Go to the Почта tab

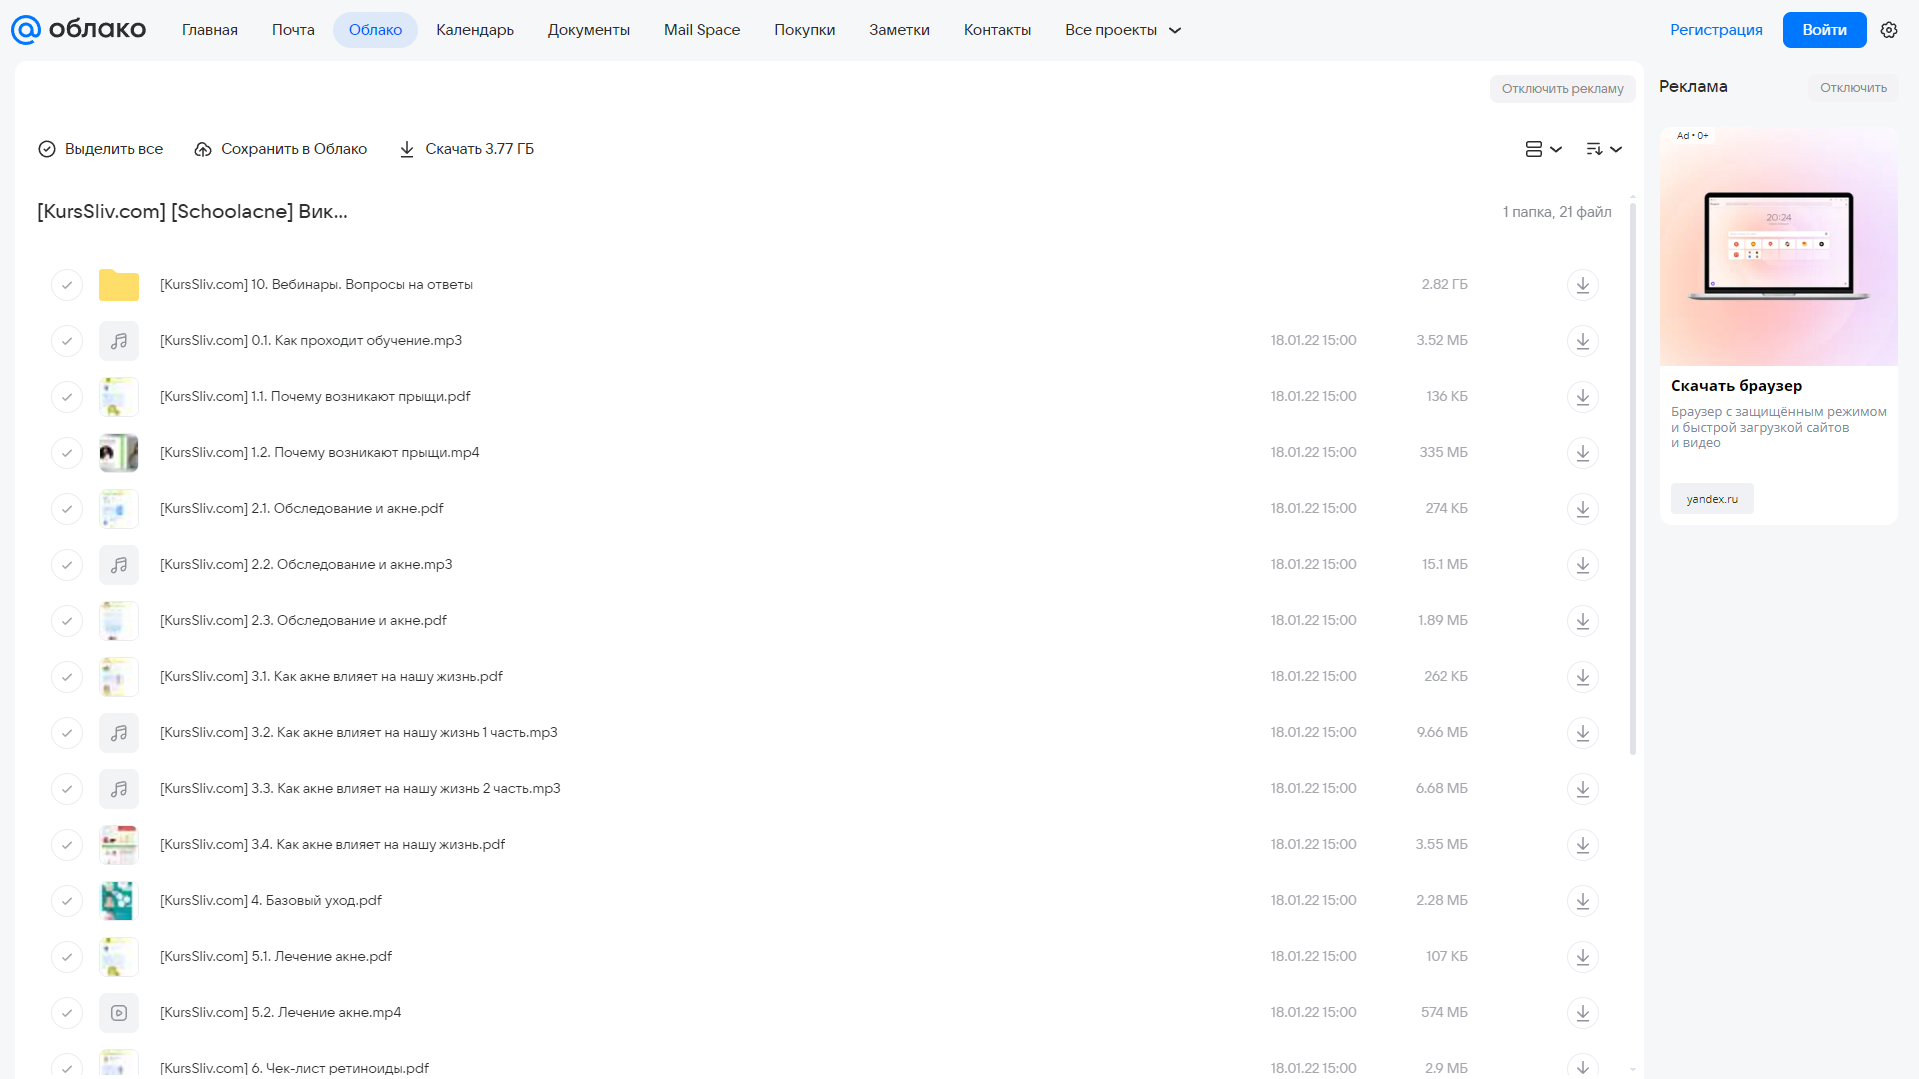(293, 30)
